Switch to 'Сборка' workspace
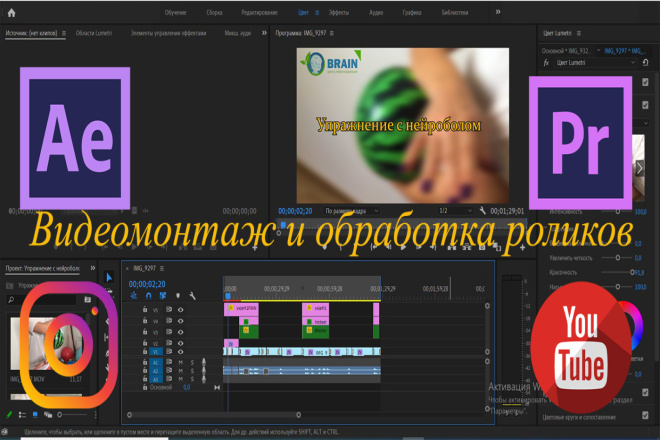The height and width of the screenshot is (440, 660). click(x=214, y=13)
